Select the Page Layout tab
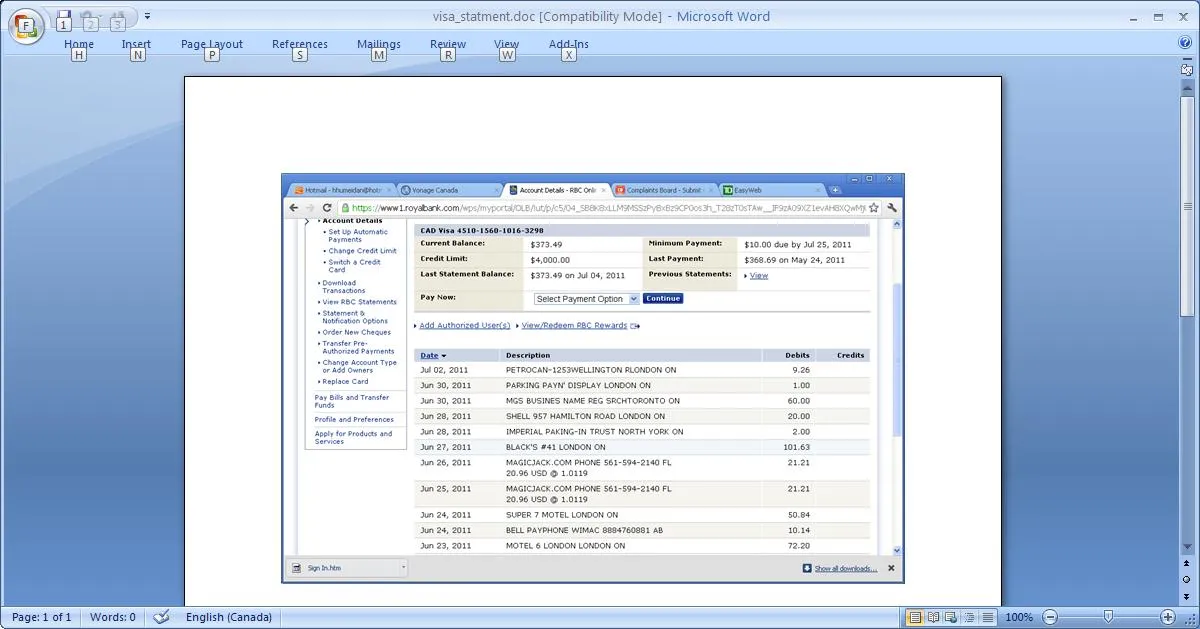This screenshot has height=629, width=1200. 212,44
